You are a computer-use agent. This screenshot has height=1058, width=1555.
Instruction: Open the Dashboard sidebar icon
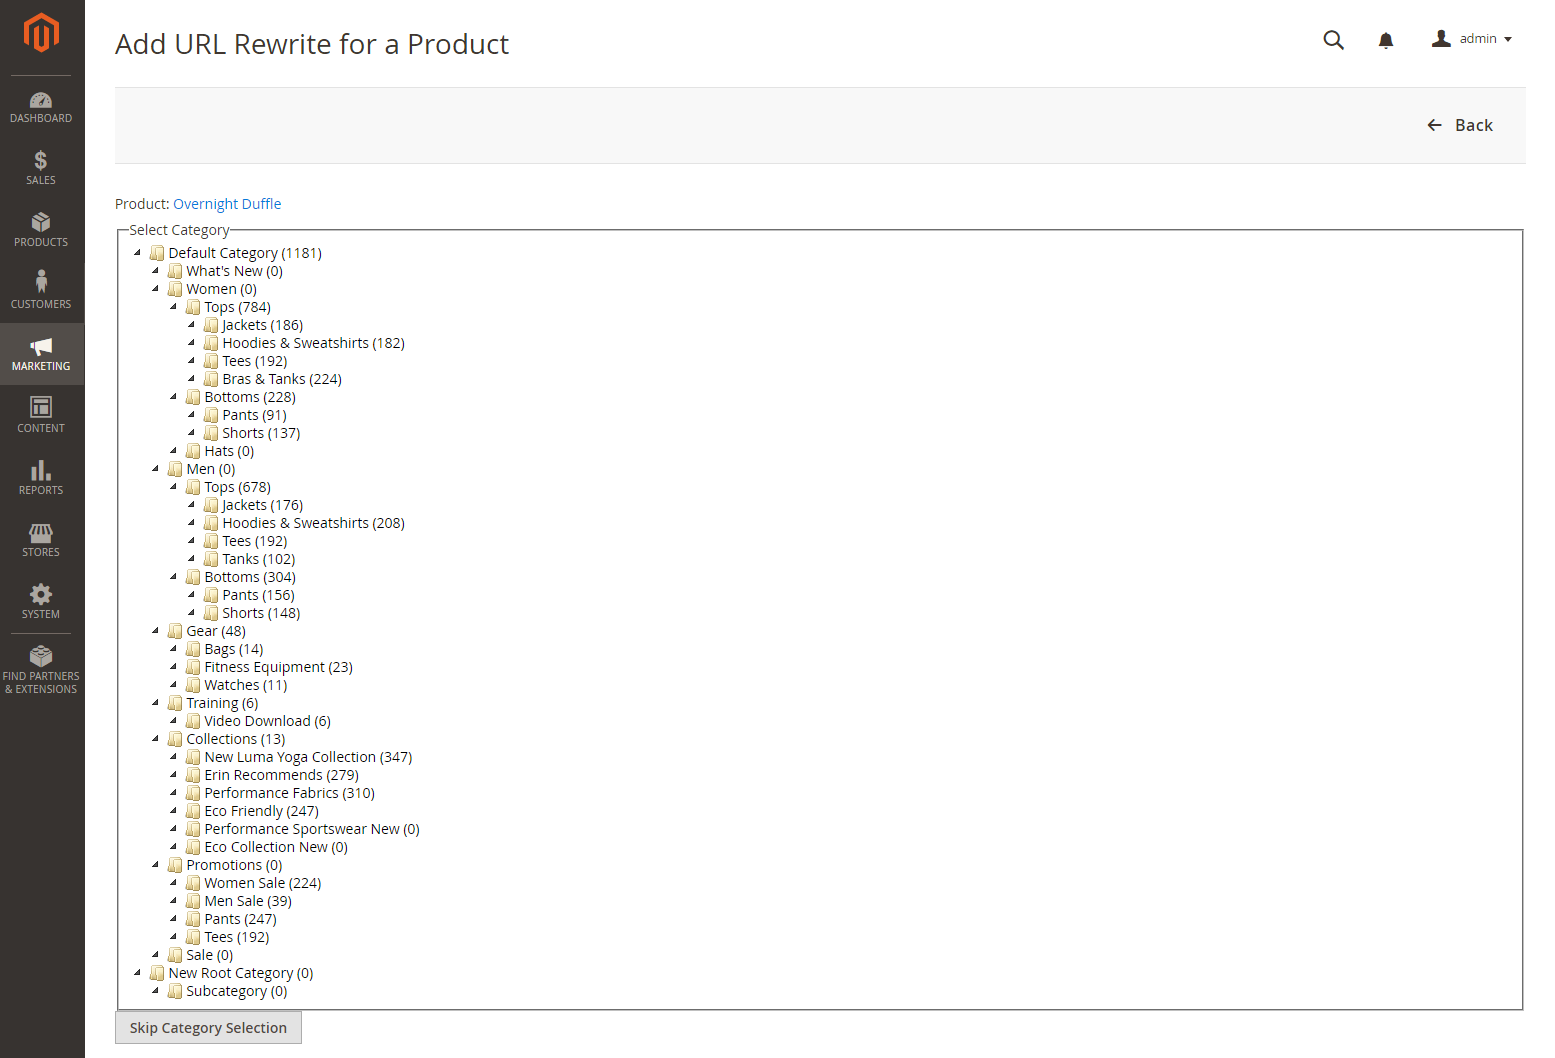(41, 100)
